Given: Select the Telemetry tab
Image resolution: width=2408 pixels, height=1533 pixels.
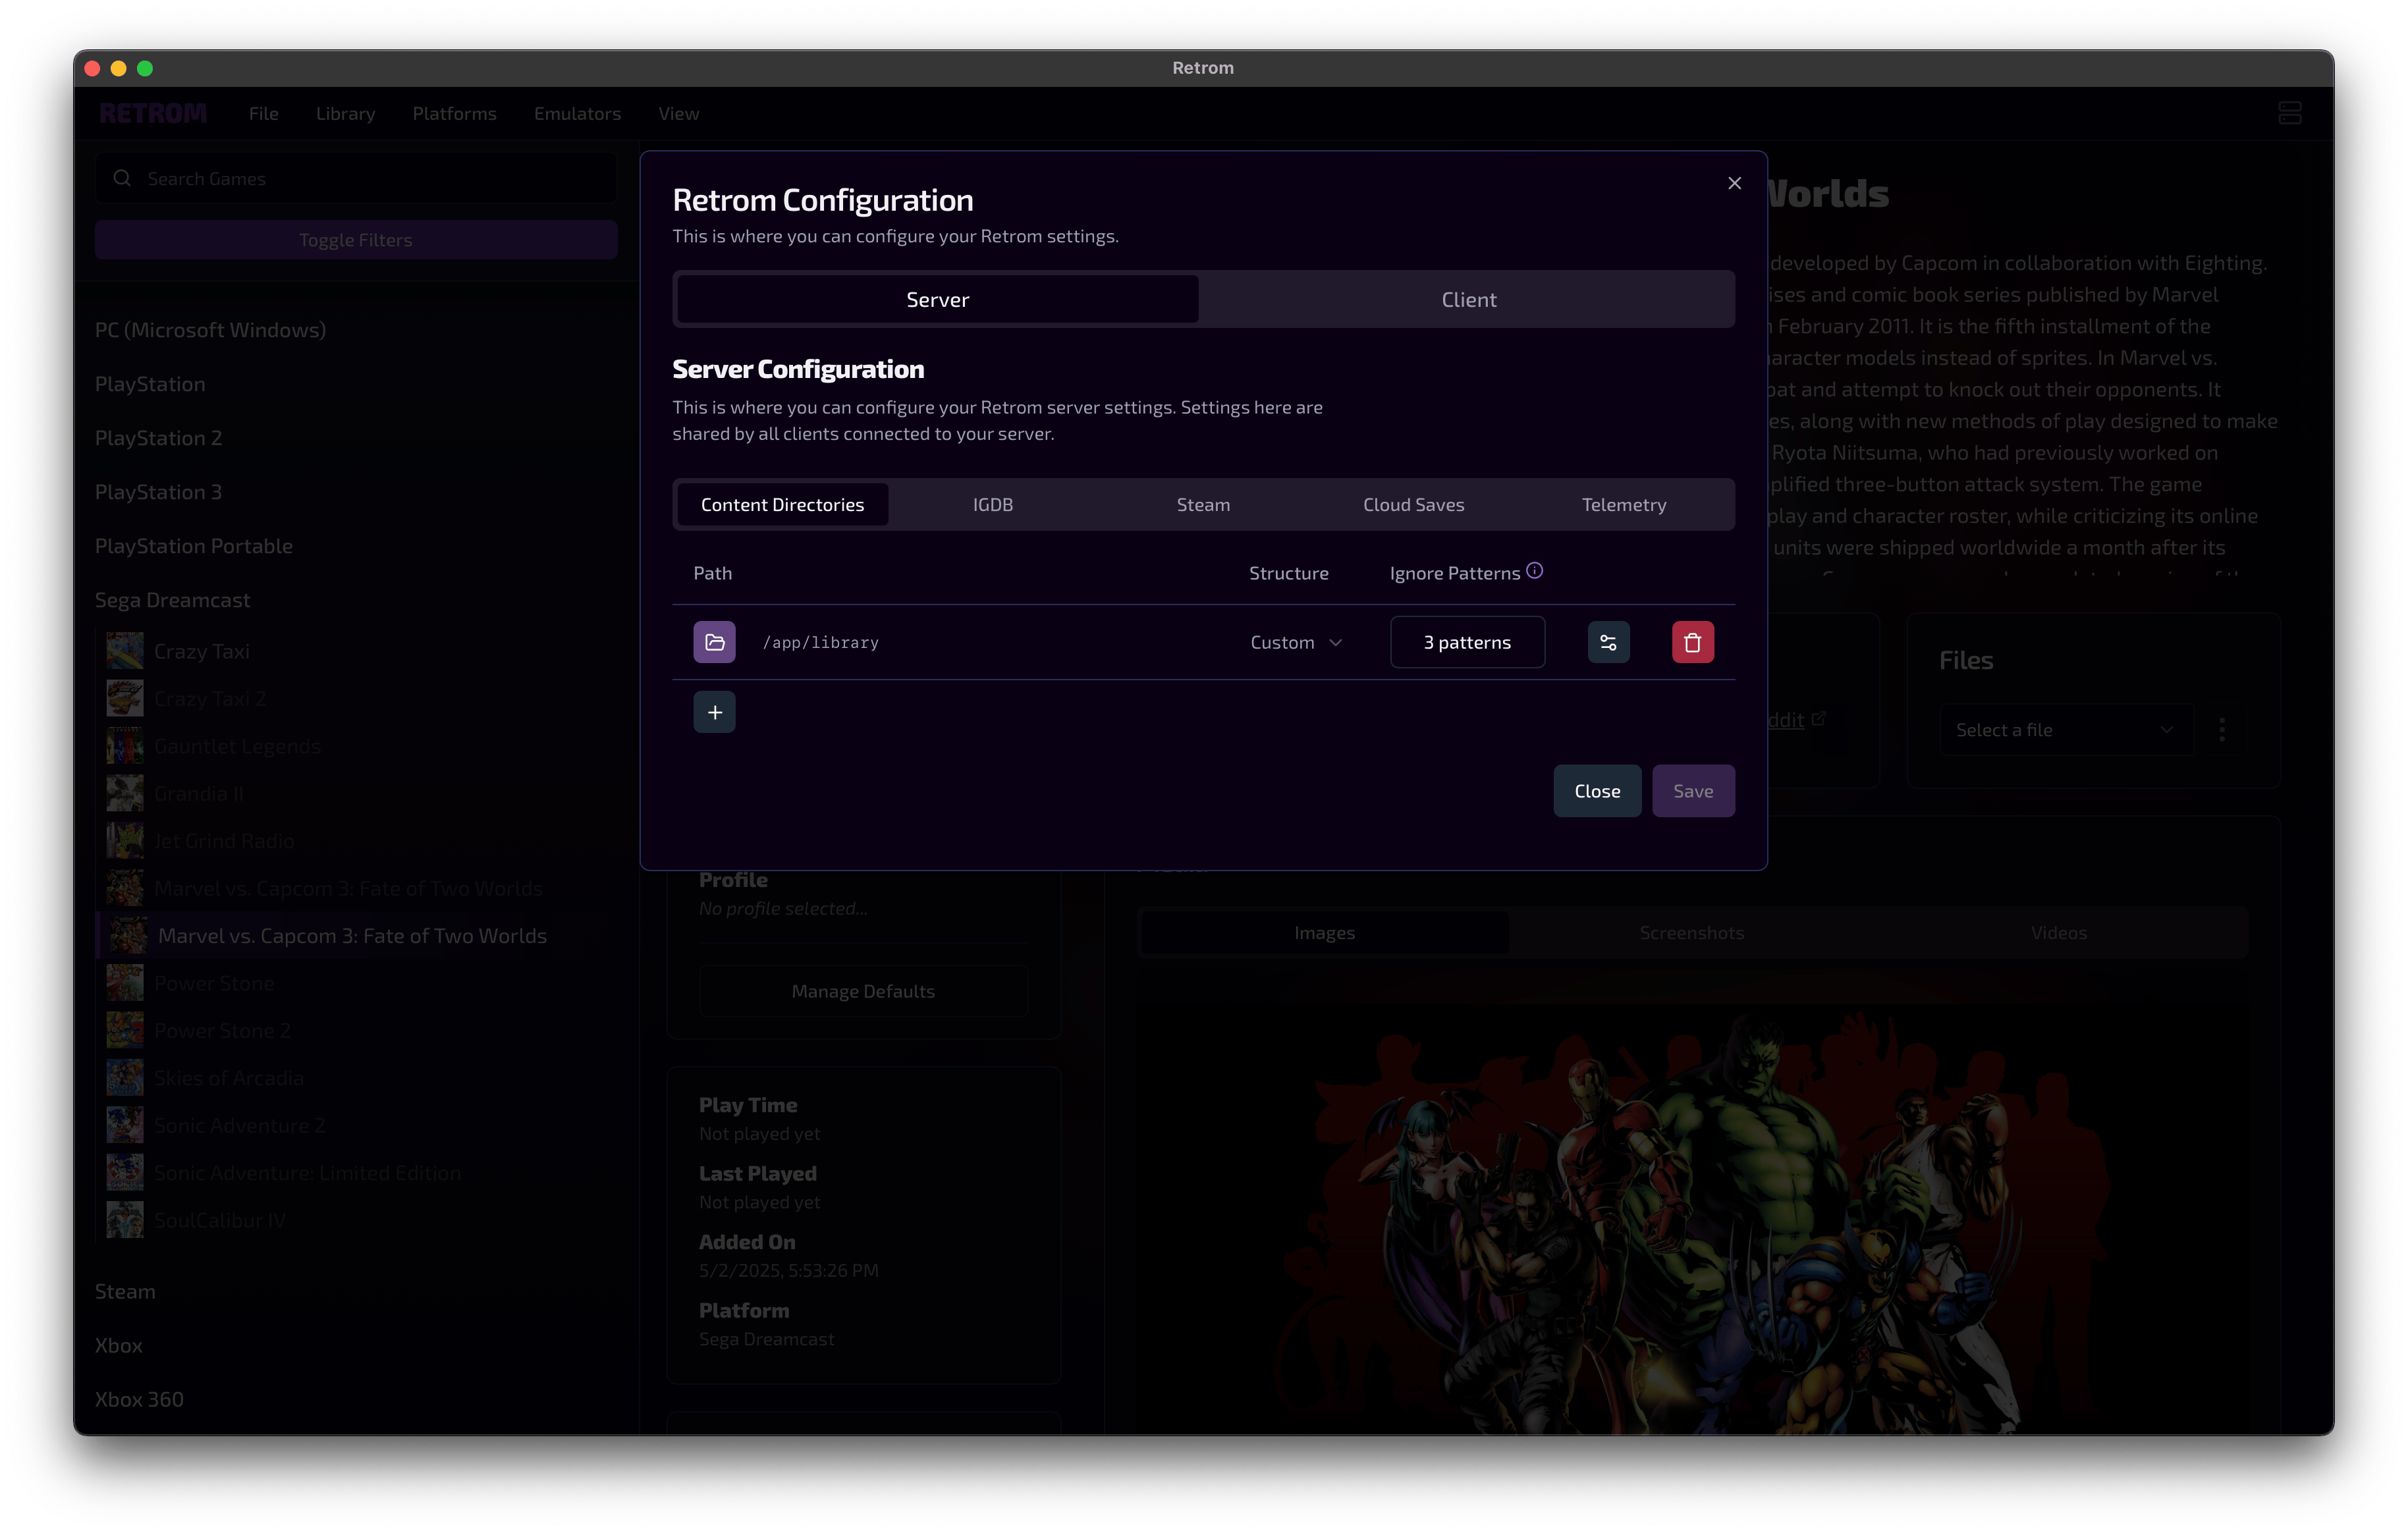Looking at the screenshot, I should pyautogui.click(x=1623, y=504).
